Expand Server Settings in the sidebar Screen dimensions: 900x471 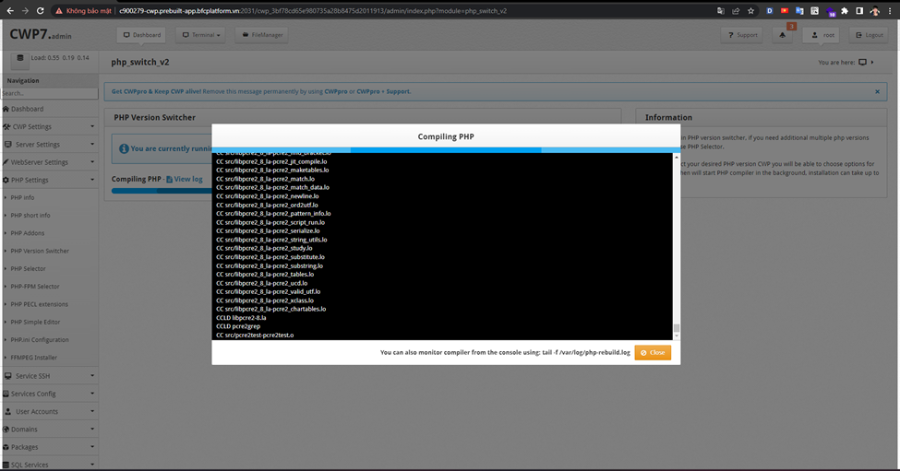49,145
